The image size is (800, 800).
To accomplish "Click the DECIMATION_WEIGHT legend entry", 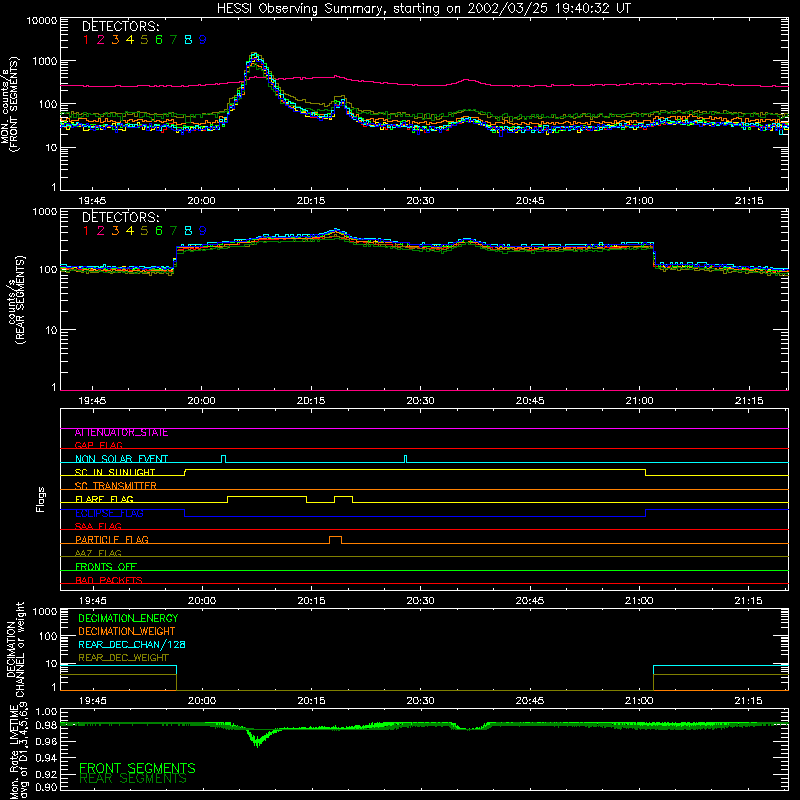I will click(127, 631).
